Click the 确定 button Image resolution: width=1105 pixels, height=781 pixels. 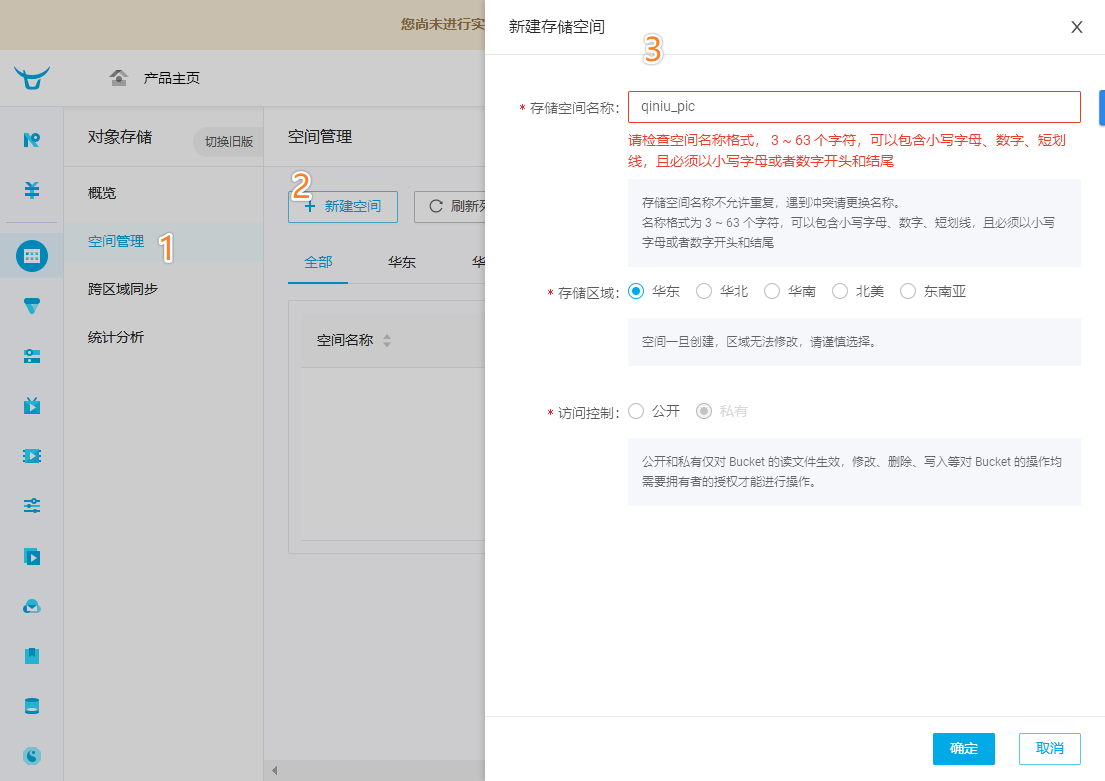[963, 749]
